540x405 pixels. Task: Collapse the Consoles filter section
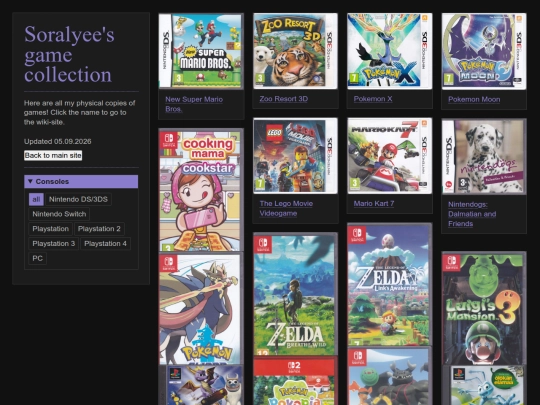(81, 181)
